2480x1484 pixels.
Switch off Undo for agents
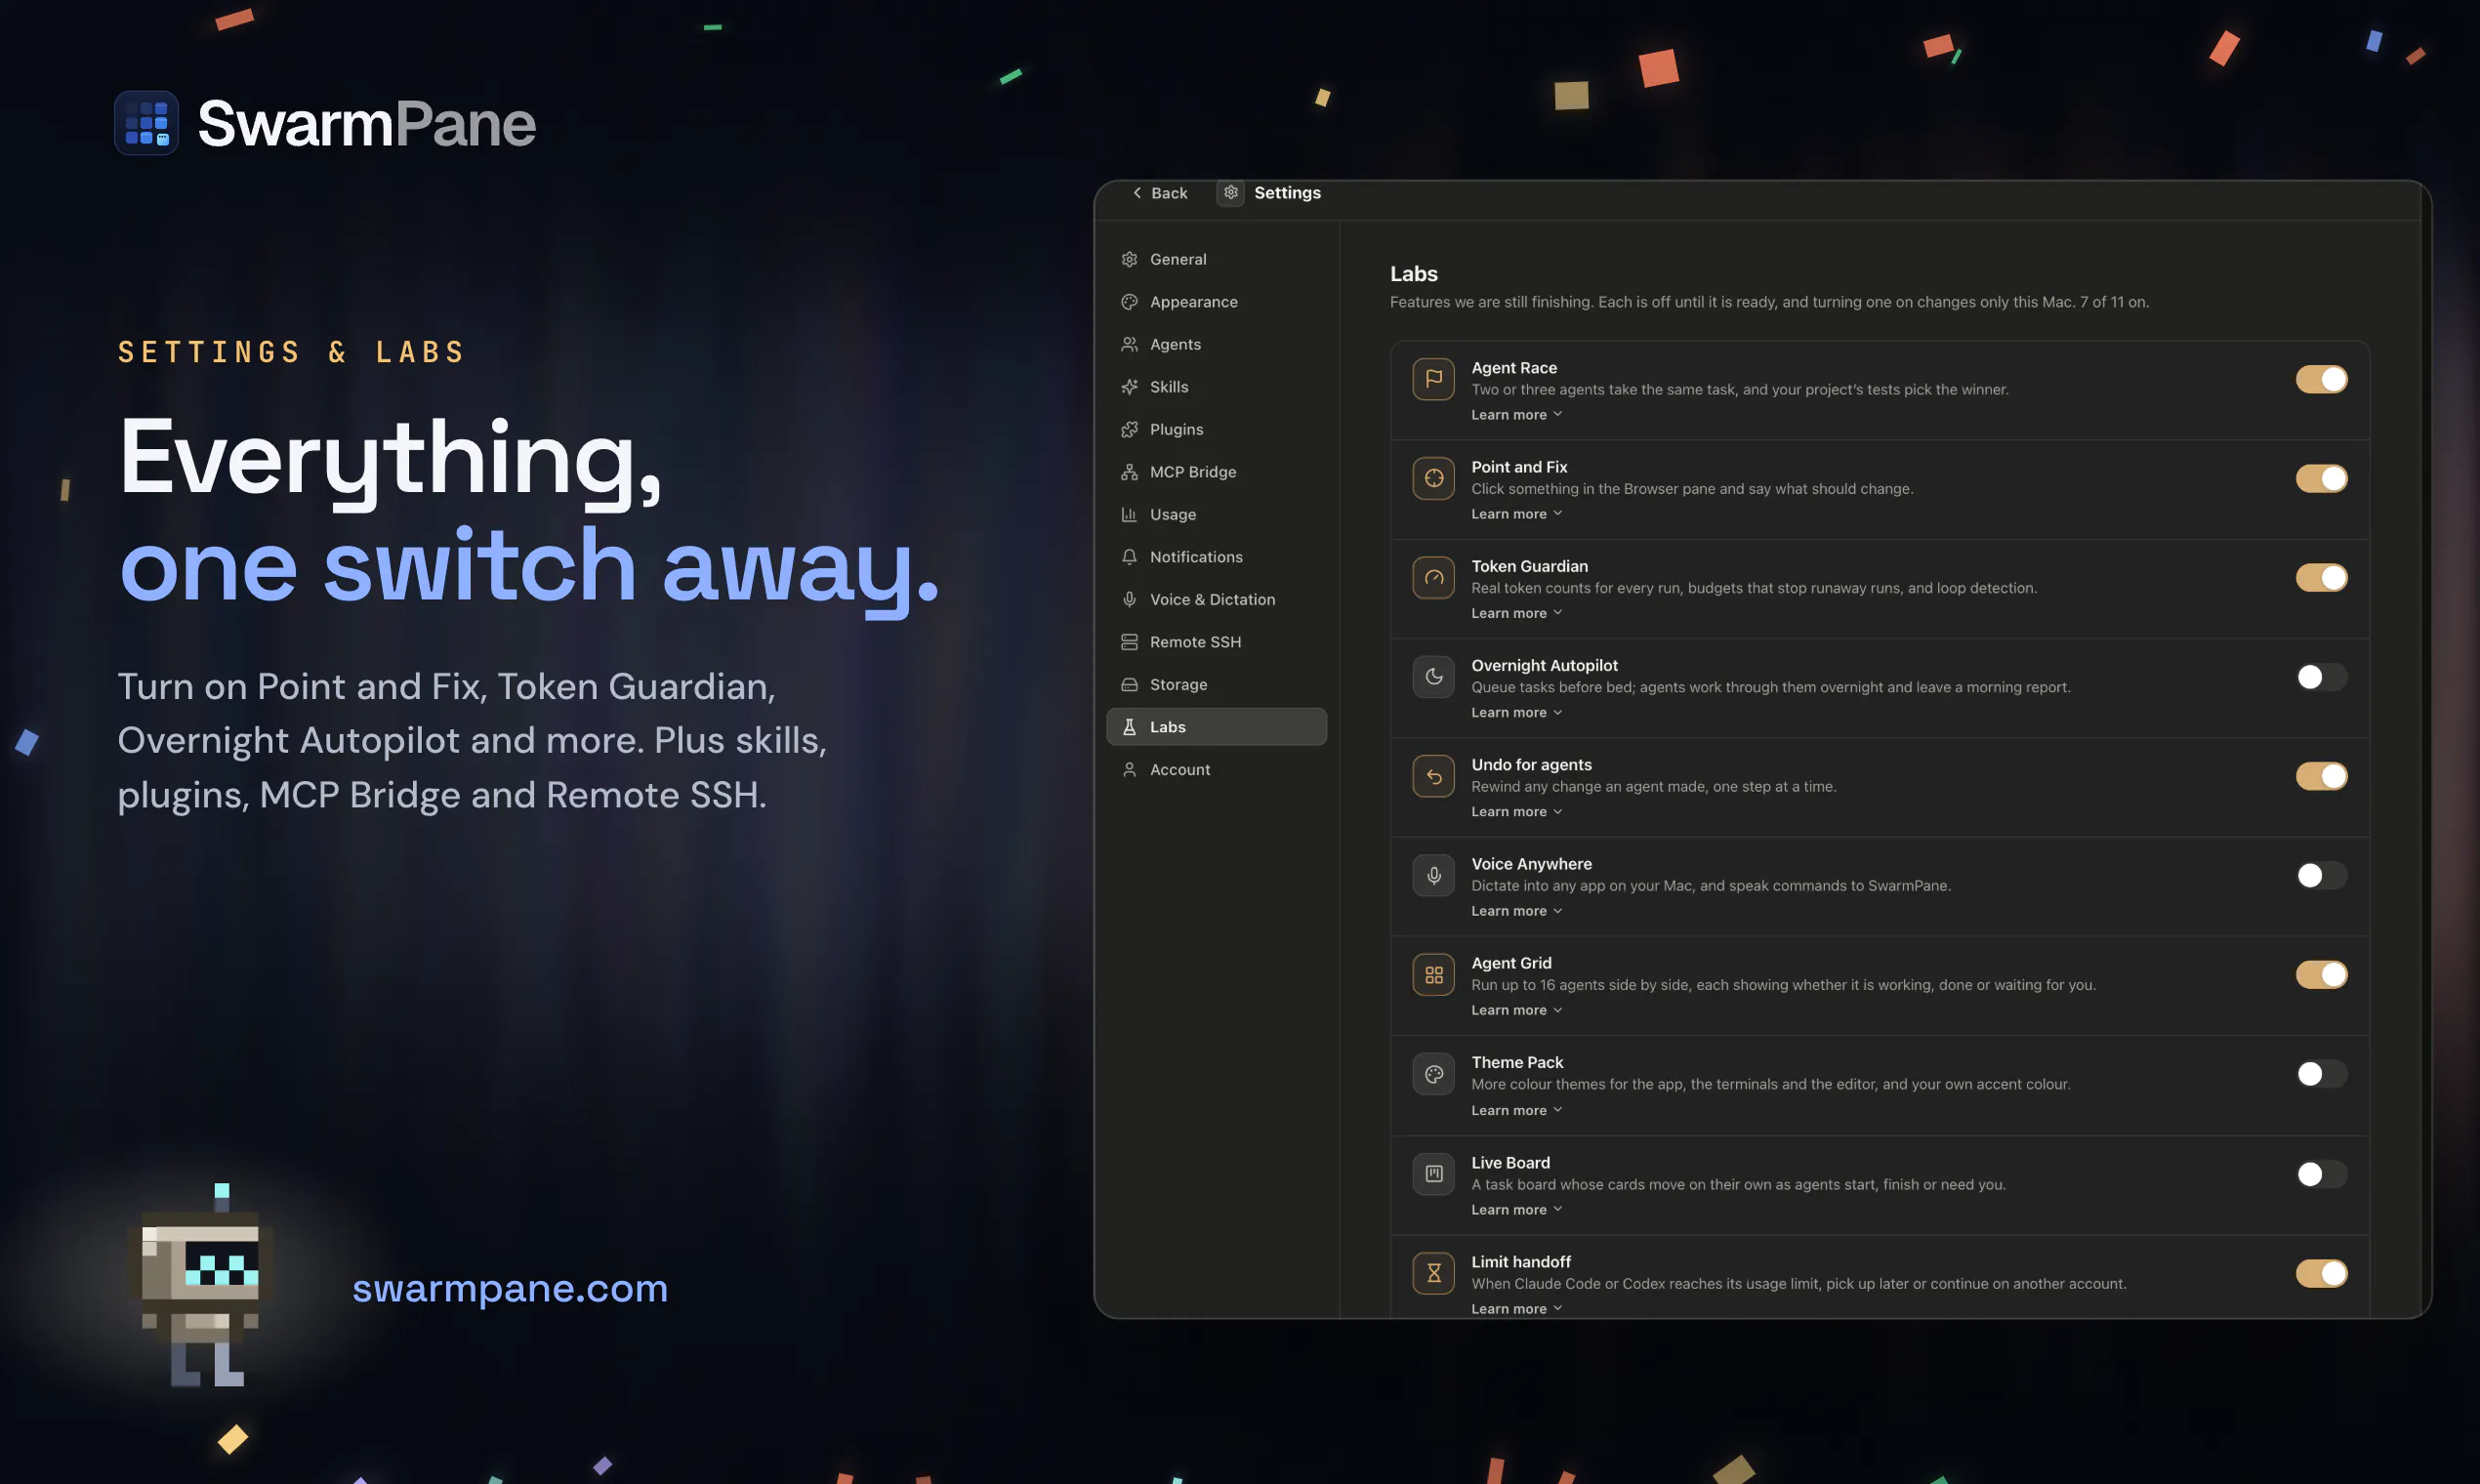tap(2321, 776)
